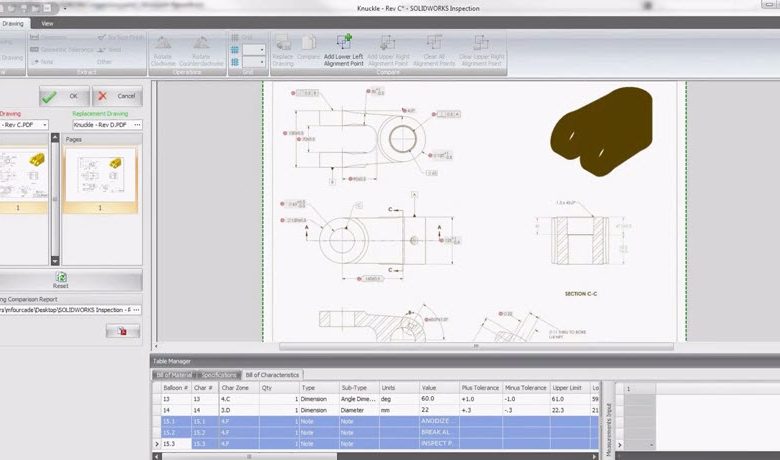Click the Note extract tool
The height and width of the screenshot is (460, 780).
(42, 62)
